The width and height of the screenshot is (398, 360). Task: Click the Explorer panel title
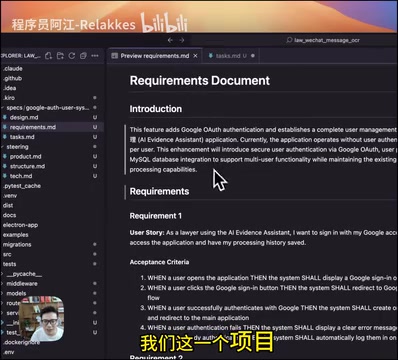click(x=21, y=56)
